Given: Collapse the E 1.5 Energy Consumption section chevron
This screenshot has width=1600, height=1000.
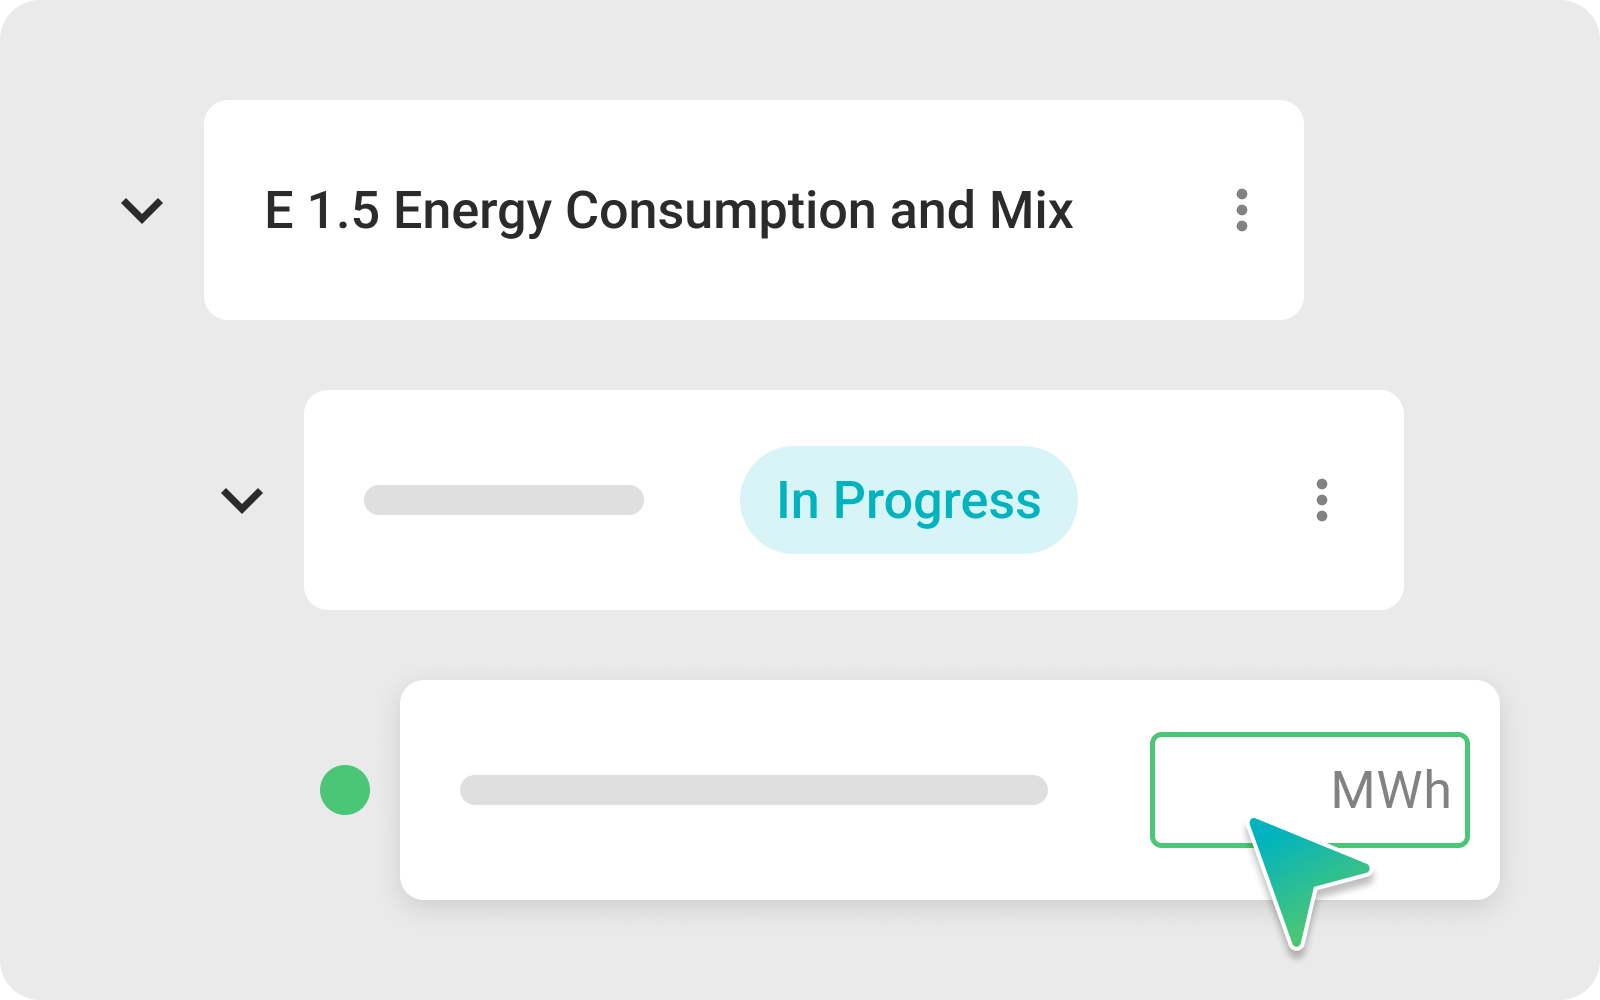Looking at the screenshot, I should 142,210.
